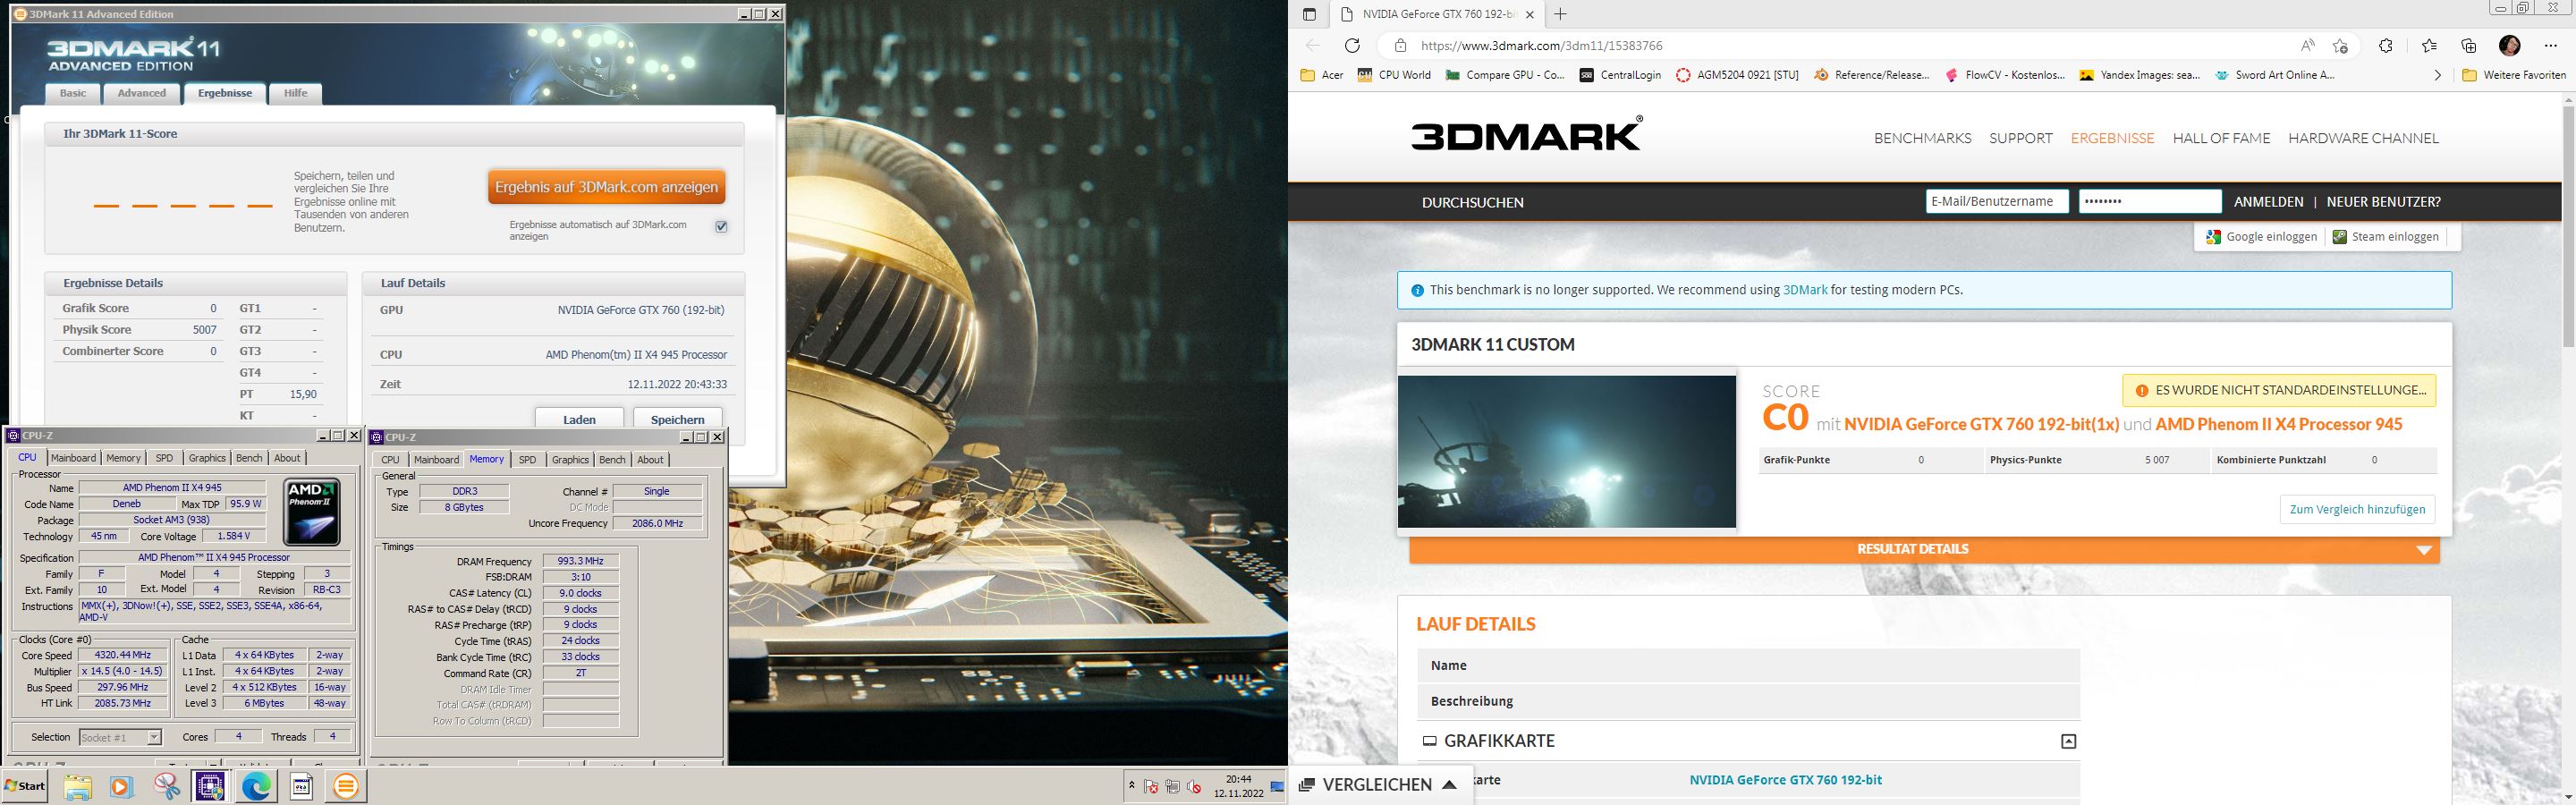
Task: Open Sword Art Online bookmark
Action: 2274,75
